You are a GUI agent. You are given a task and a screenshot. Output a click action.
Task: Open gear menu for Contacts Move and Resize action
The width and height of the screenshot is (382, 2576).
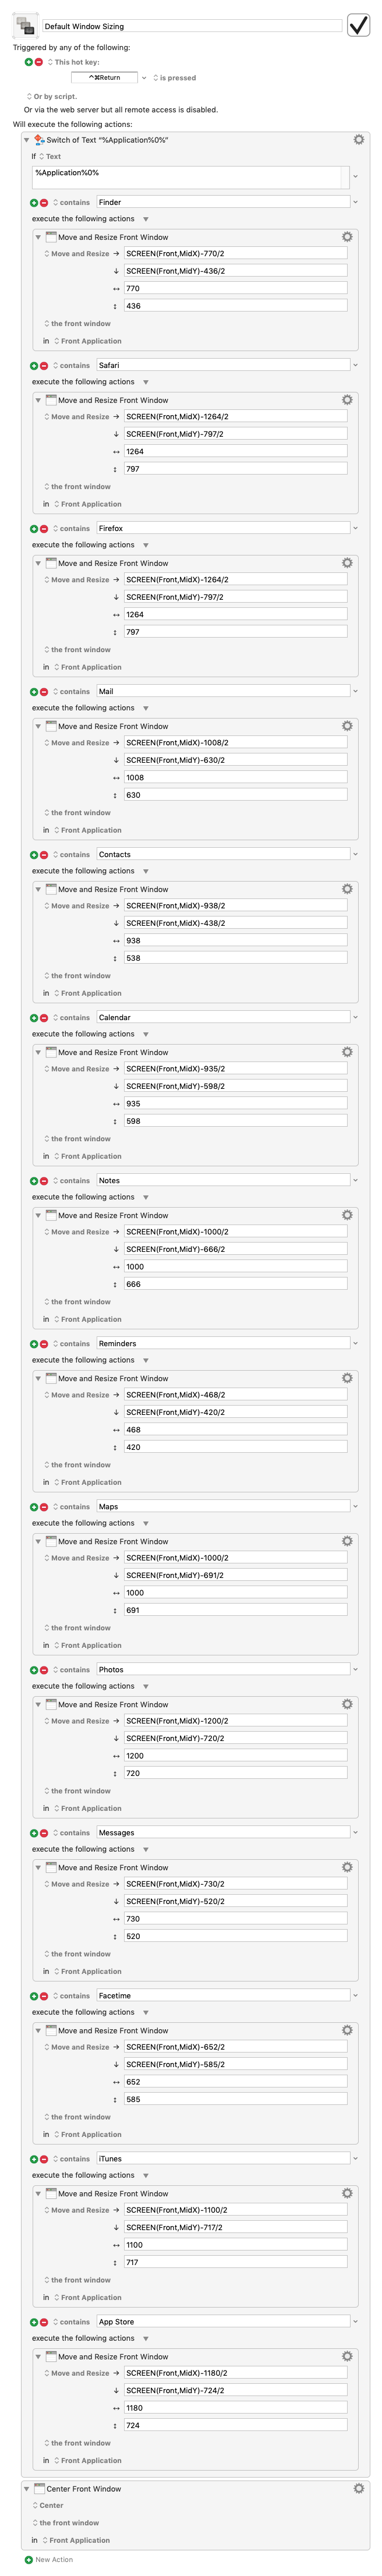[x=347, y=889]
